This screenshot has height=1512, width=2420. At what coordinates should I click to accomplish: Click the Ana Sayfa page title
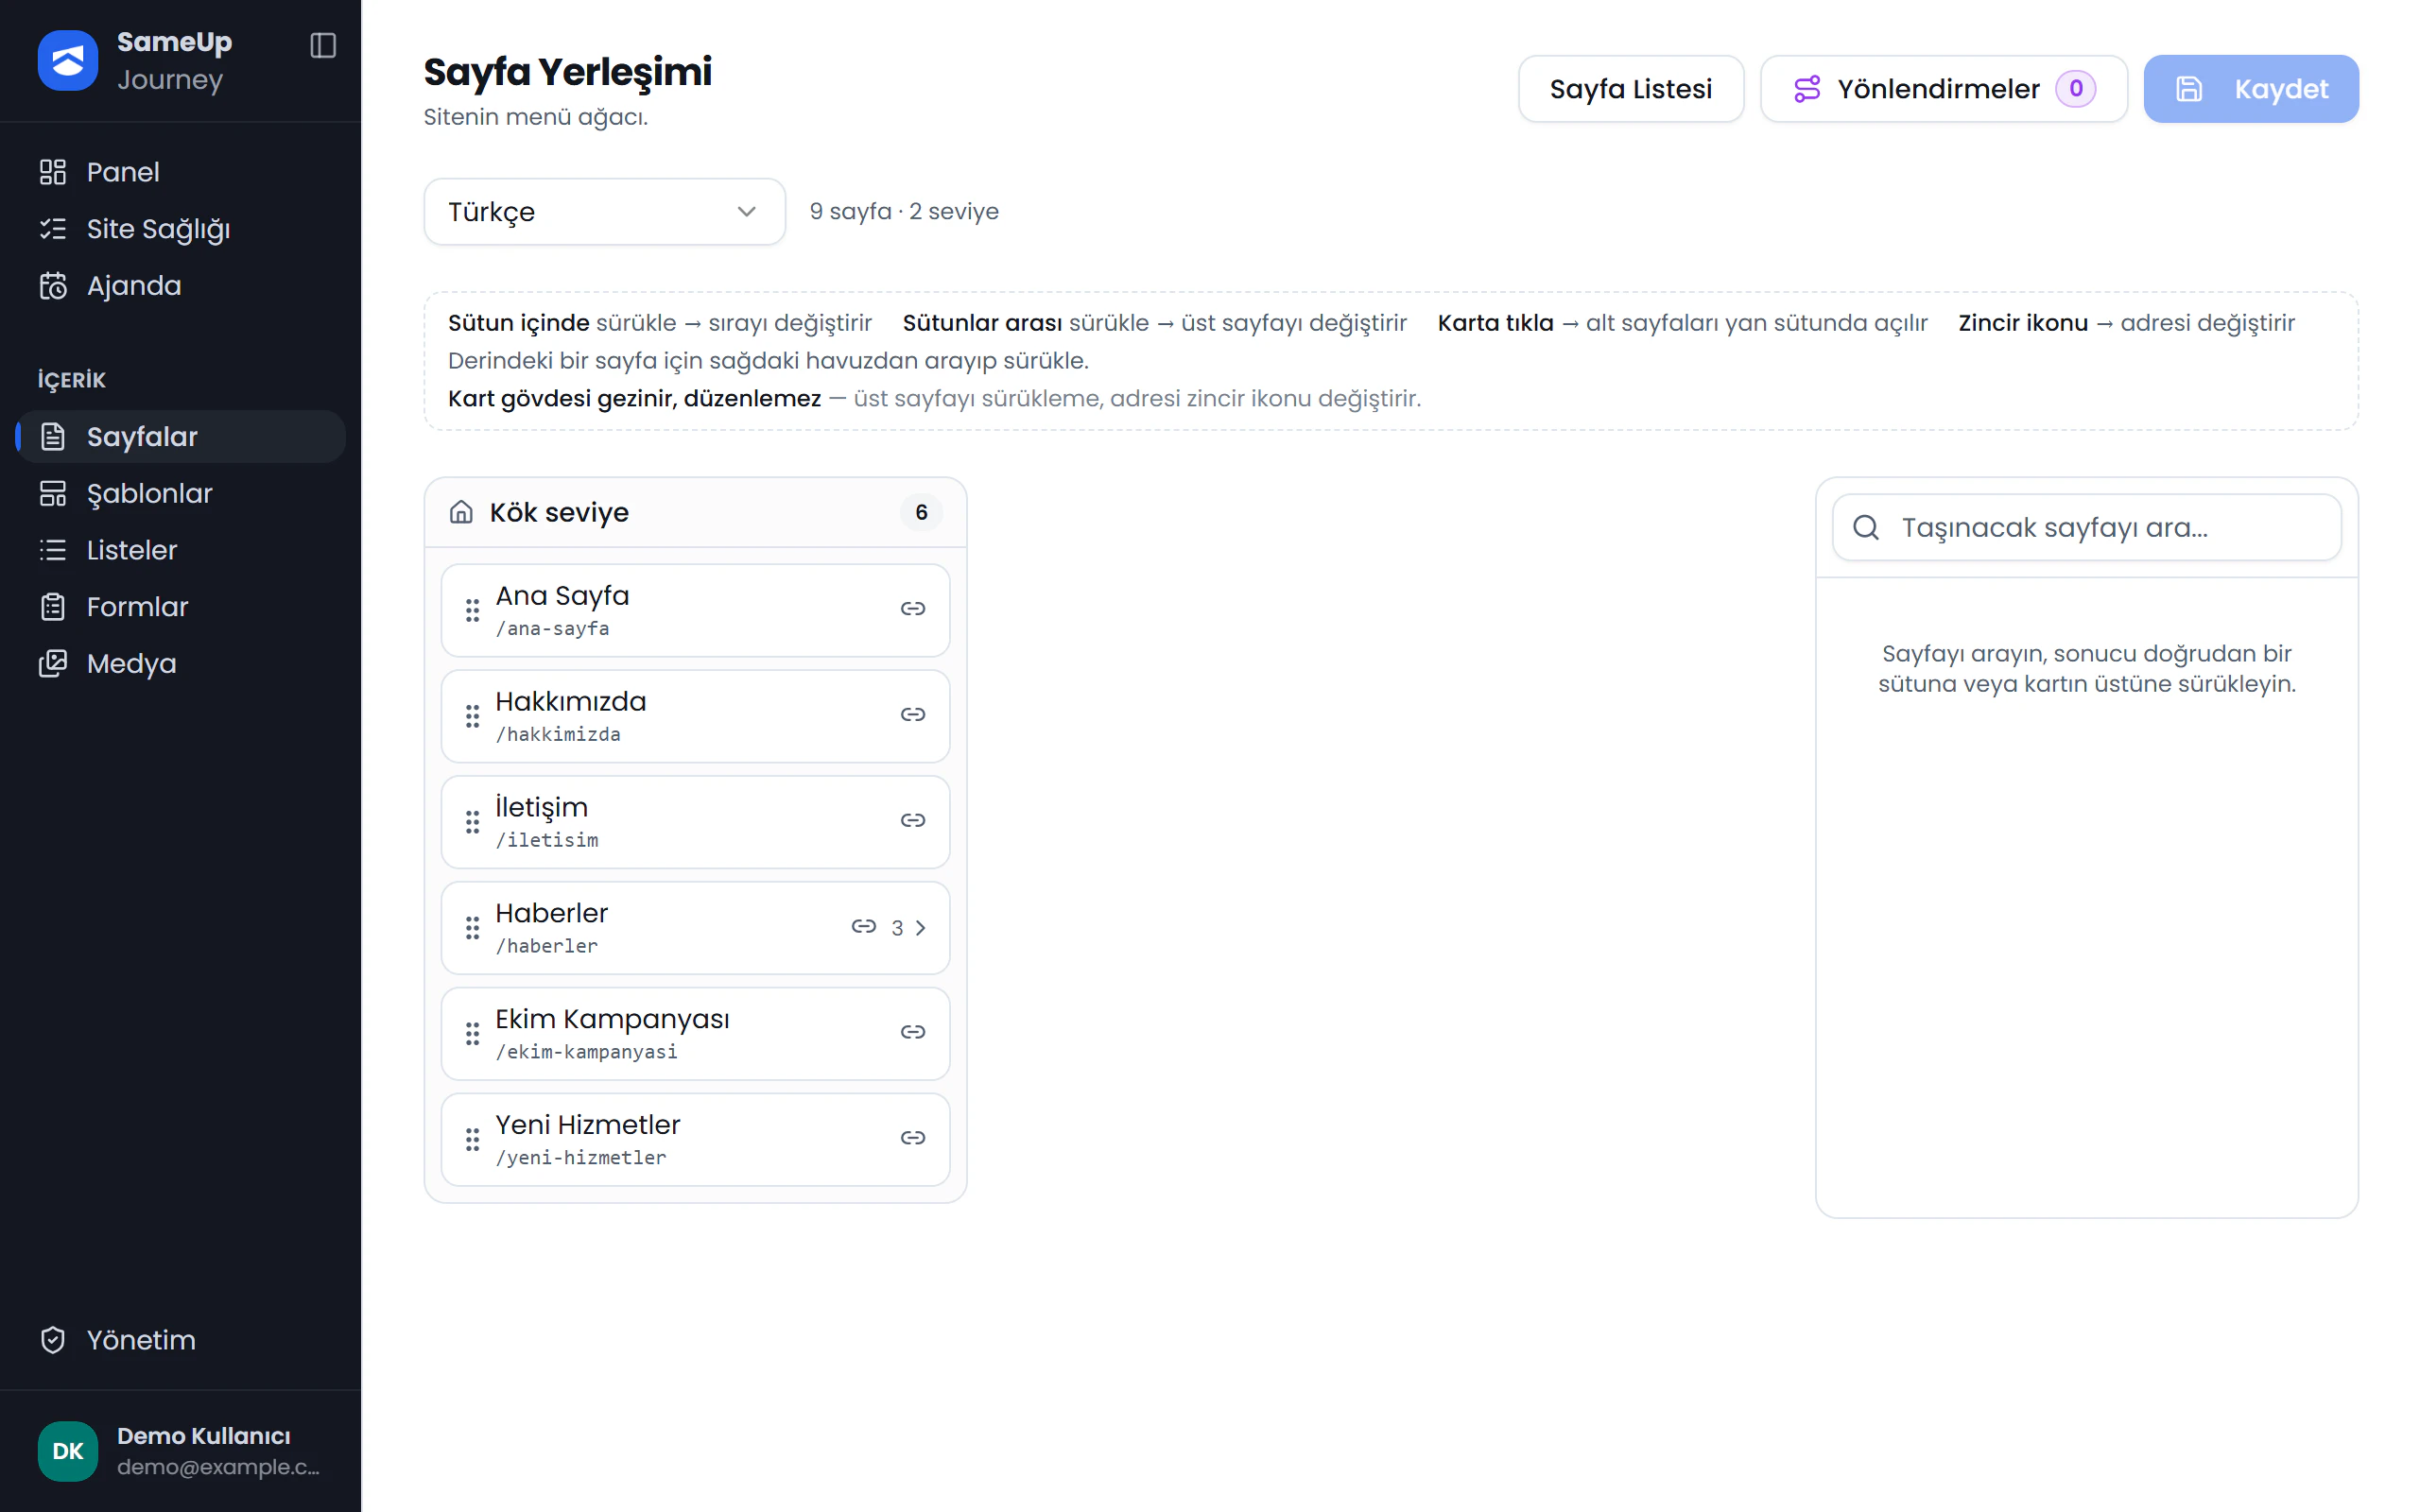click(x=562, y=595)
